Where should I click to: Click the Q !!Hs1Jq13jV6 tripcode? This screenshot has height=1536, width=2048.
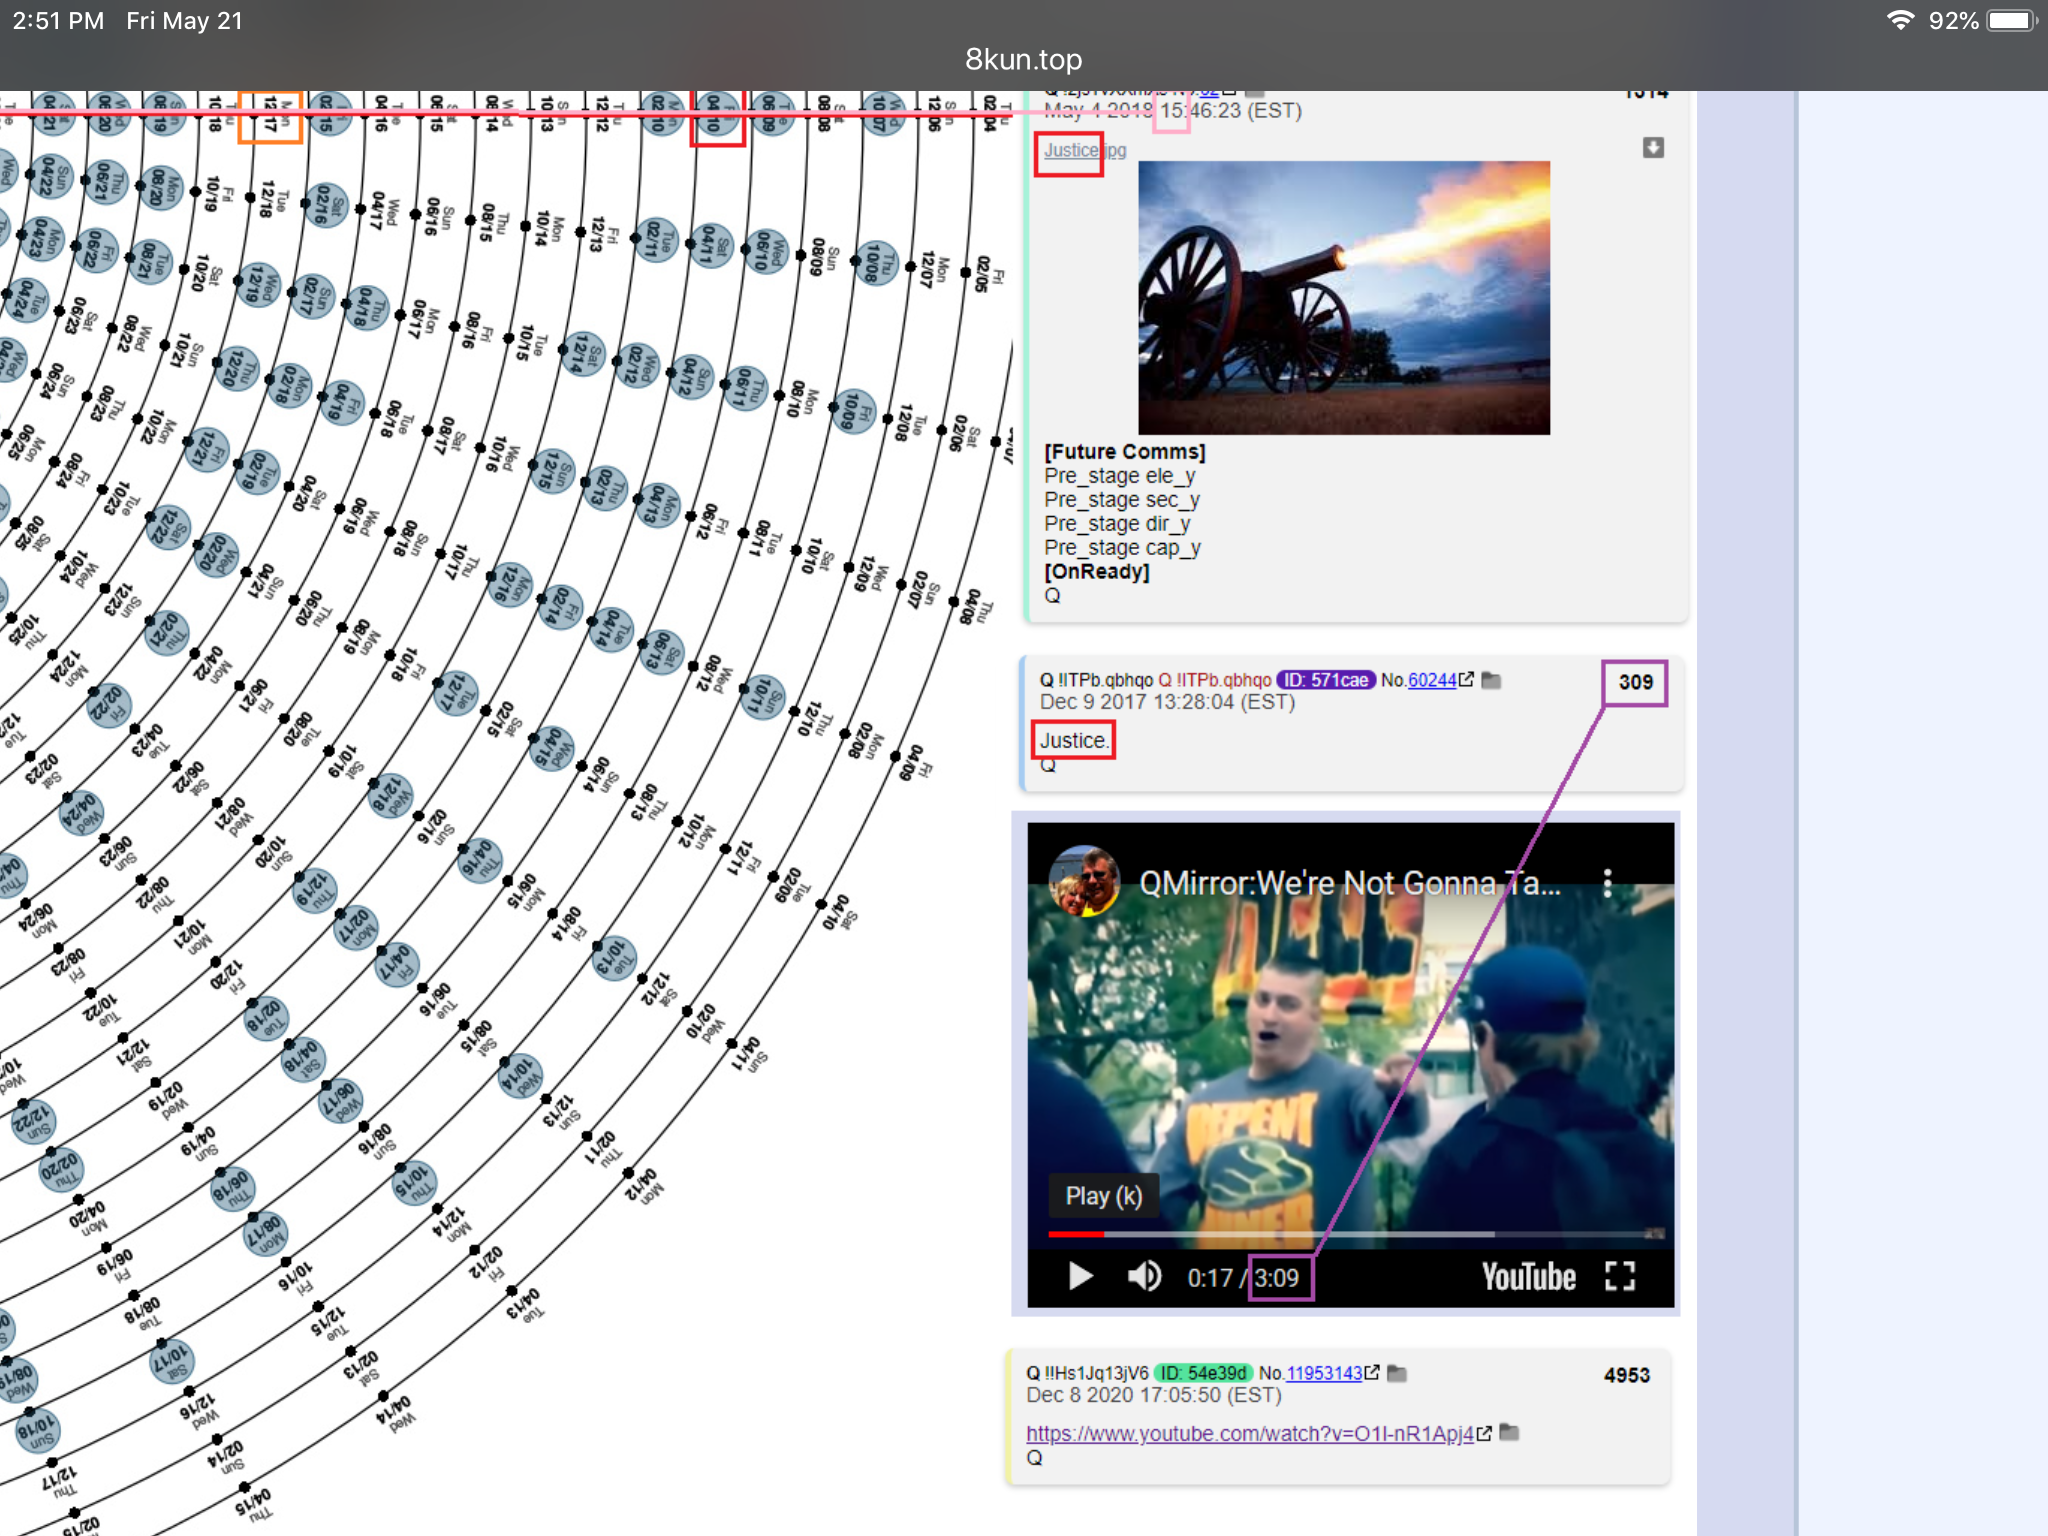1088,1374
